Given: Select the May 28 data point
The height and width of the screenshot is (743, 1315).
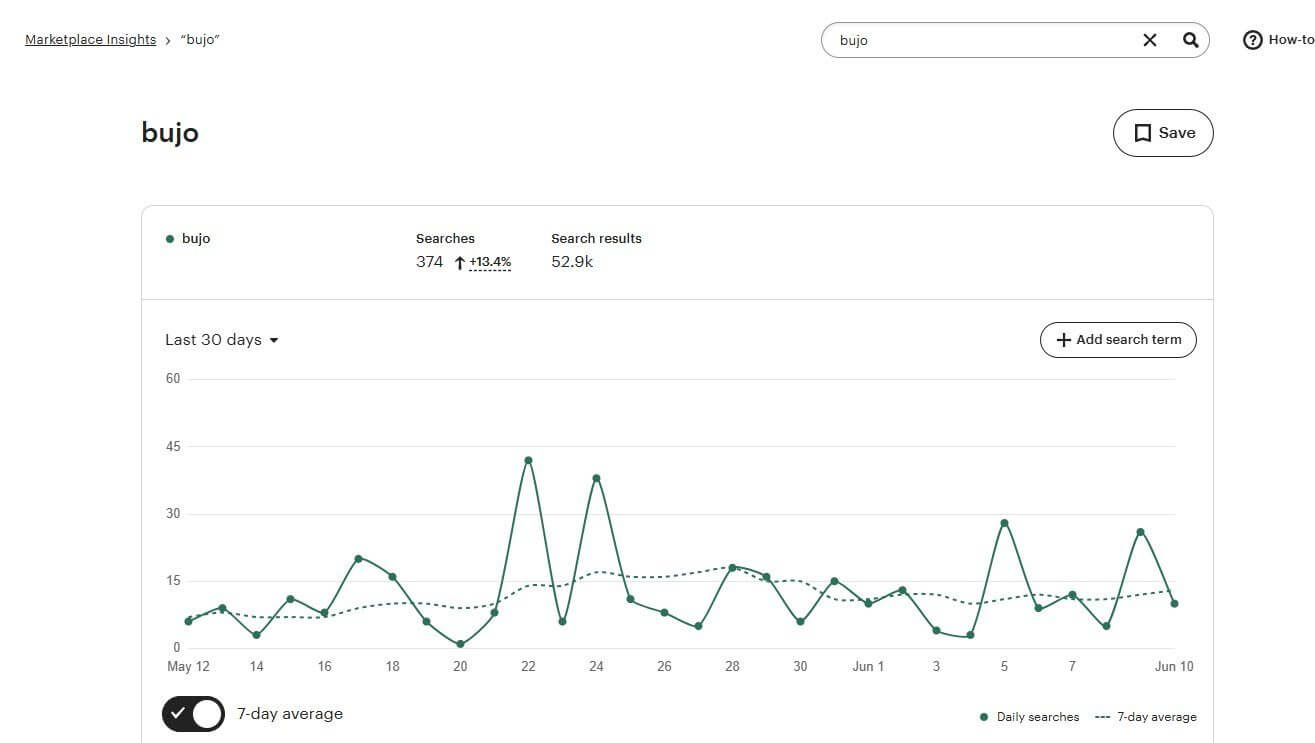Looking at the screenshot, I should [x=732, y=567].
